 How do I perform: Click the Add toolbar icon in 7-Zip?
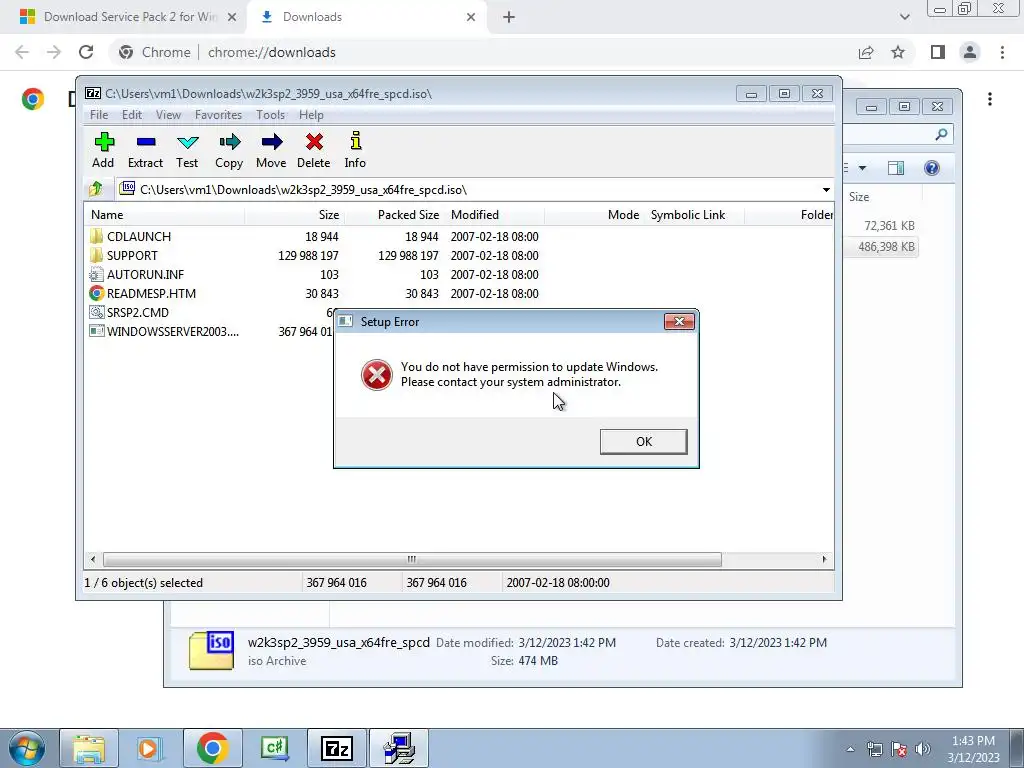coord(103,150)
